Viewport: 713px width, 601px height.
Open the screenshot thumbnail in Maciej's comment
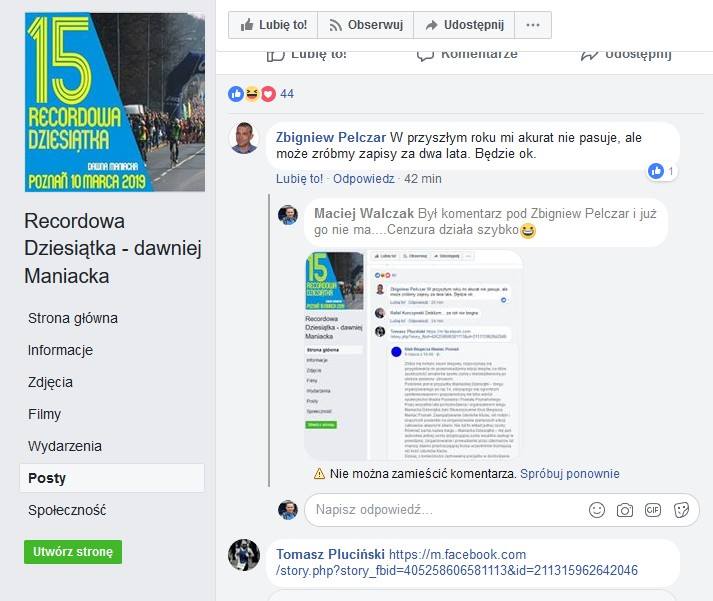(x=413, y=355)
